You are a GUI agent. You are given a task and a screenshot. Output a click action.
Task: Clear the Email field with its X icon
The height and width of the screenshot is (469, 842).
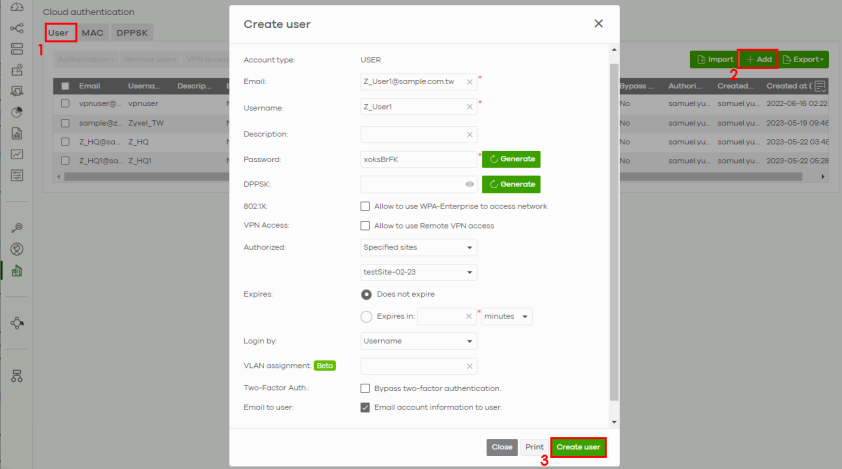point(470,82)
